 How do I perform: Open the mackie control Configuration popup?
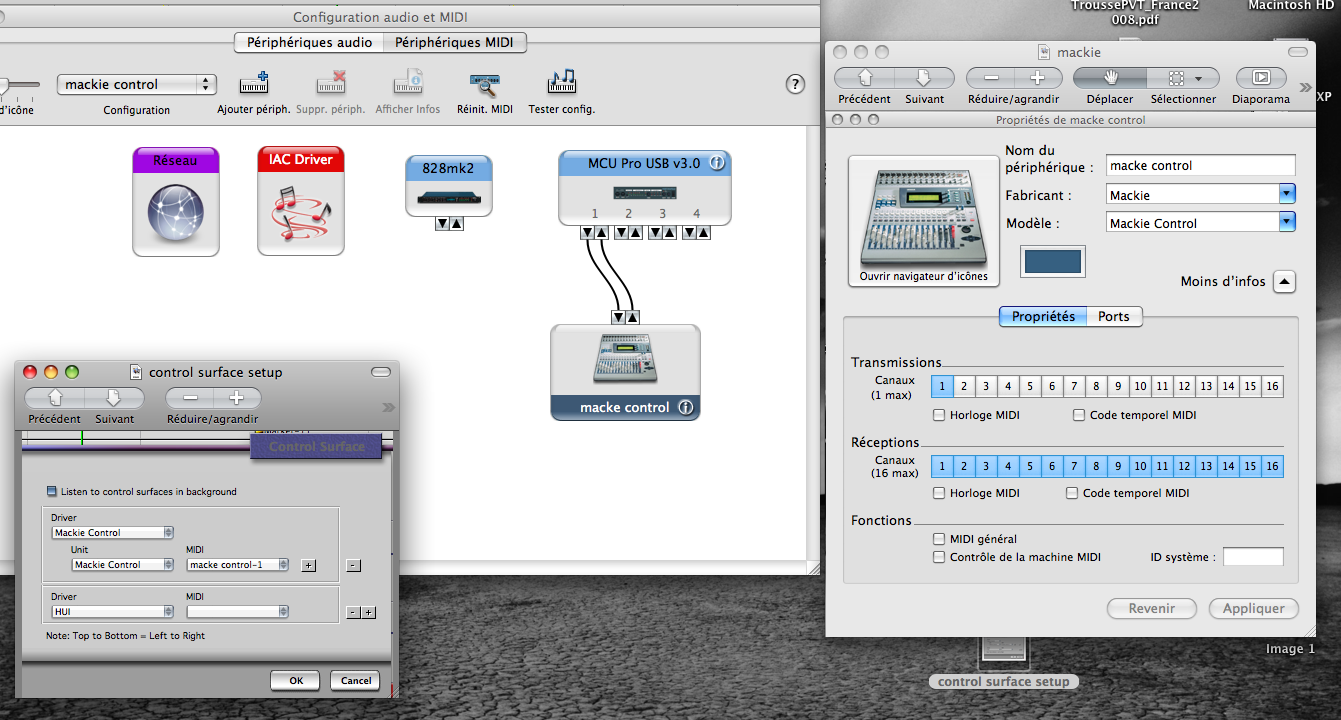[137, 85]
